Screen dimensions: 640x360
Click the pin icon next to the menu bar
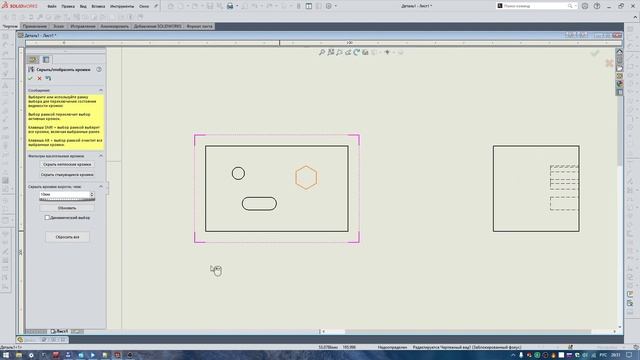[156, 6]
